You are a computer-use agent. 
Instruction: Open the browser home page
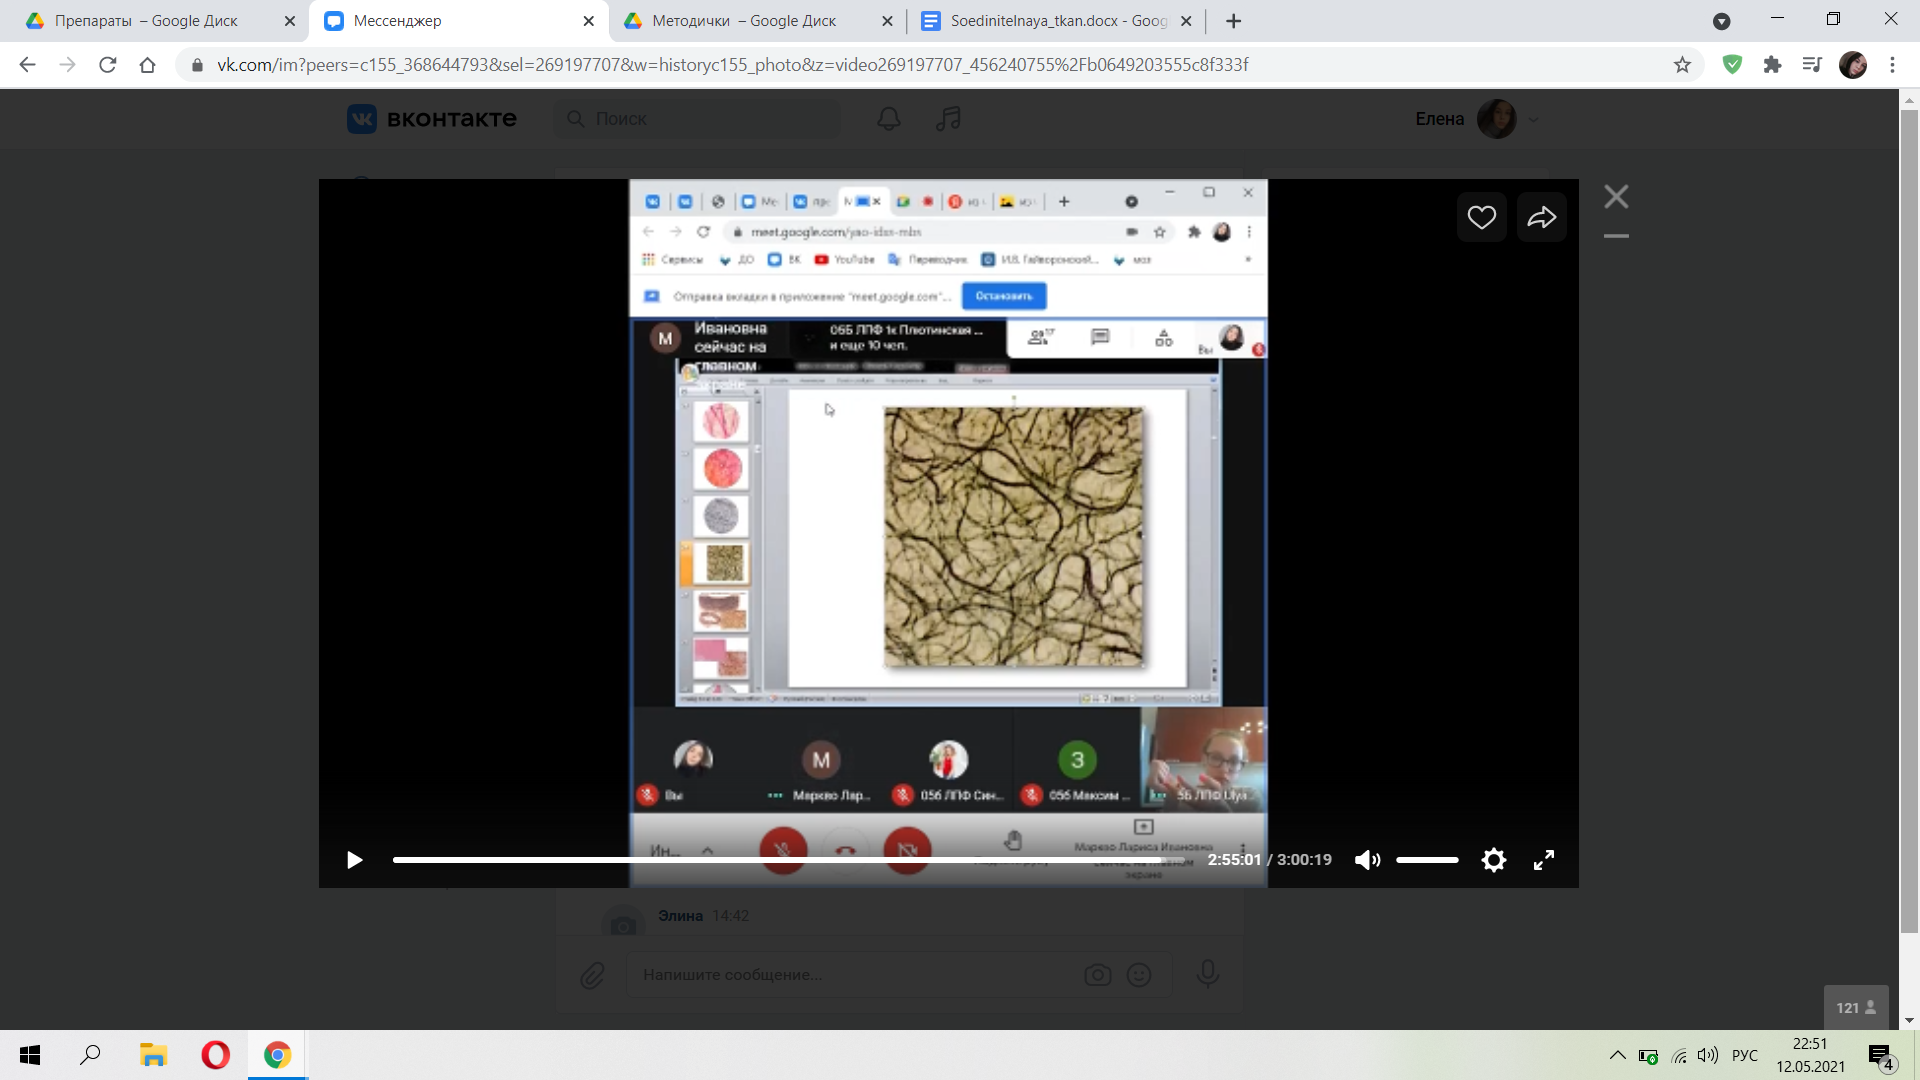148,65
